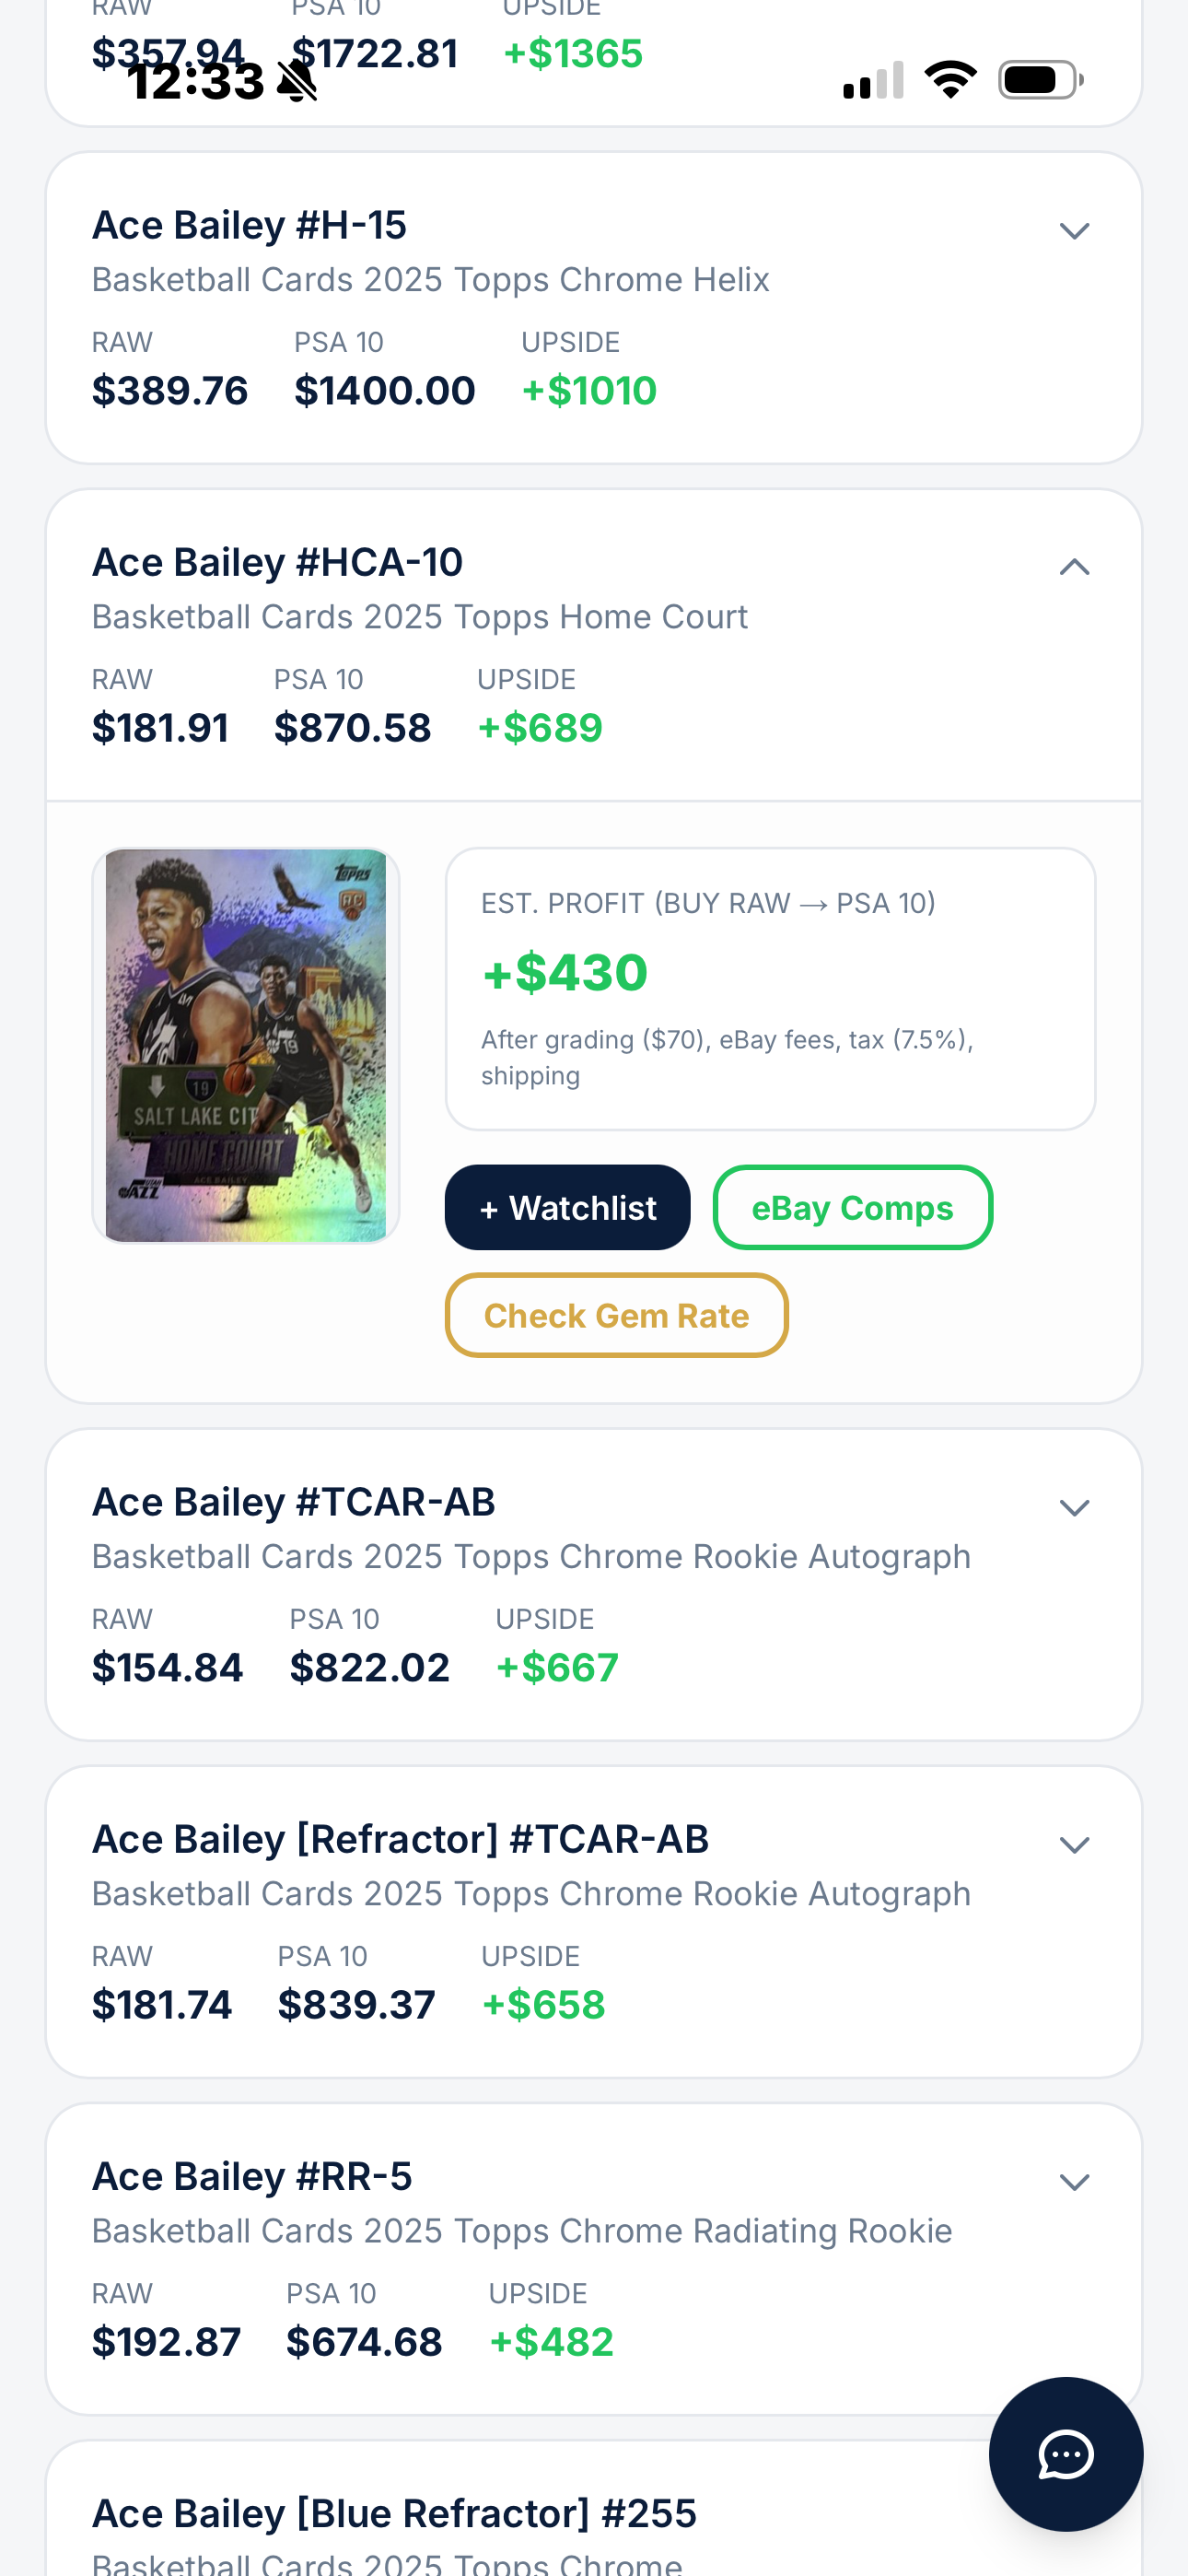Tap the Blue Refractor #255 listing
1188x2576 pixels.
394,2513
